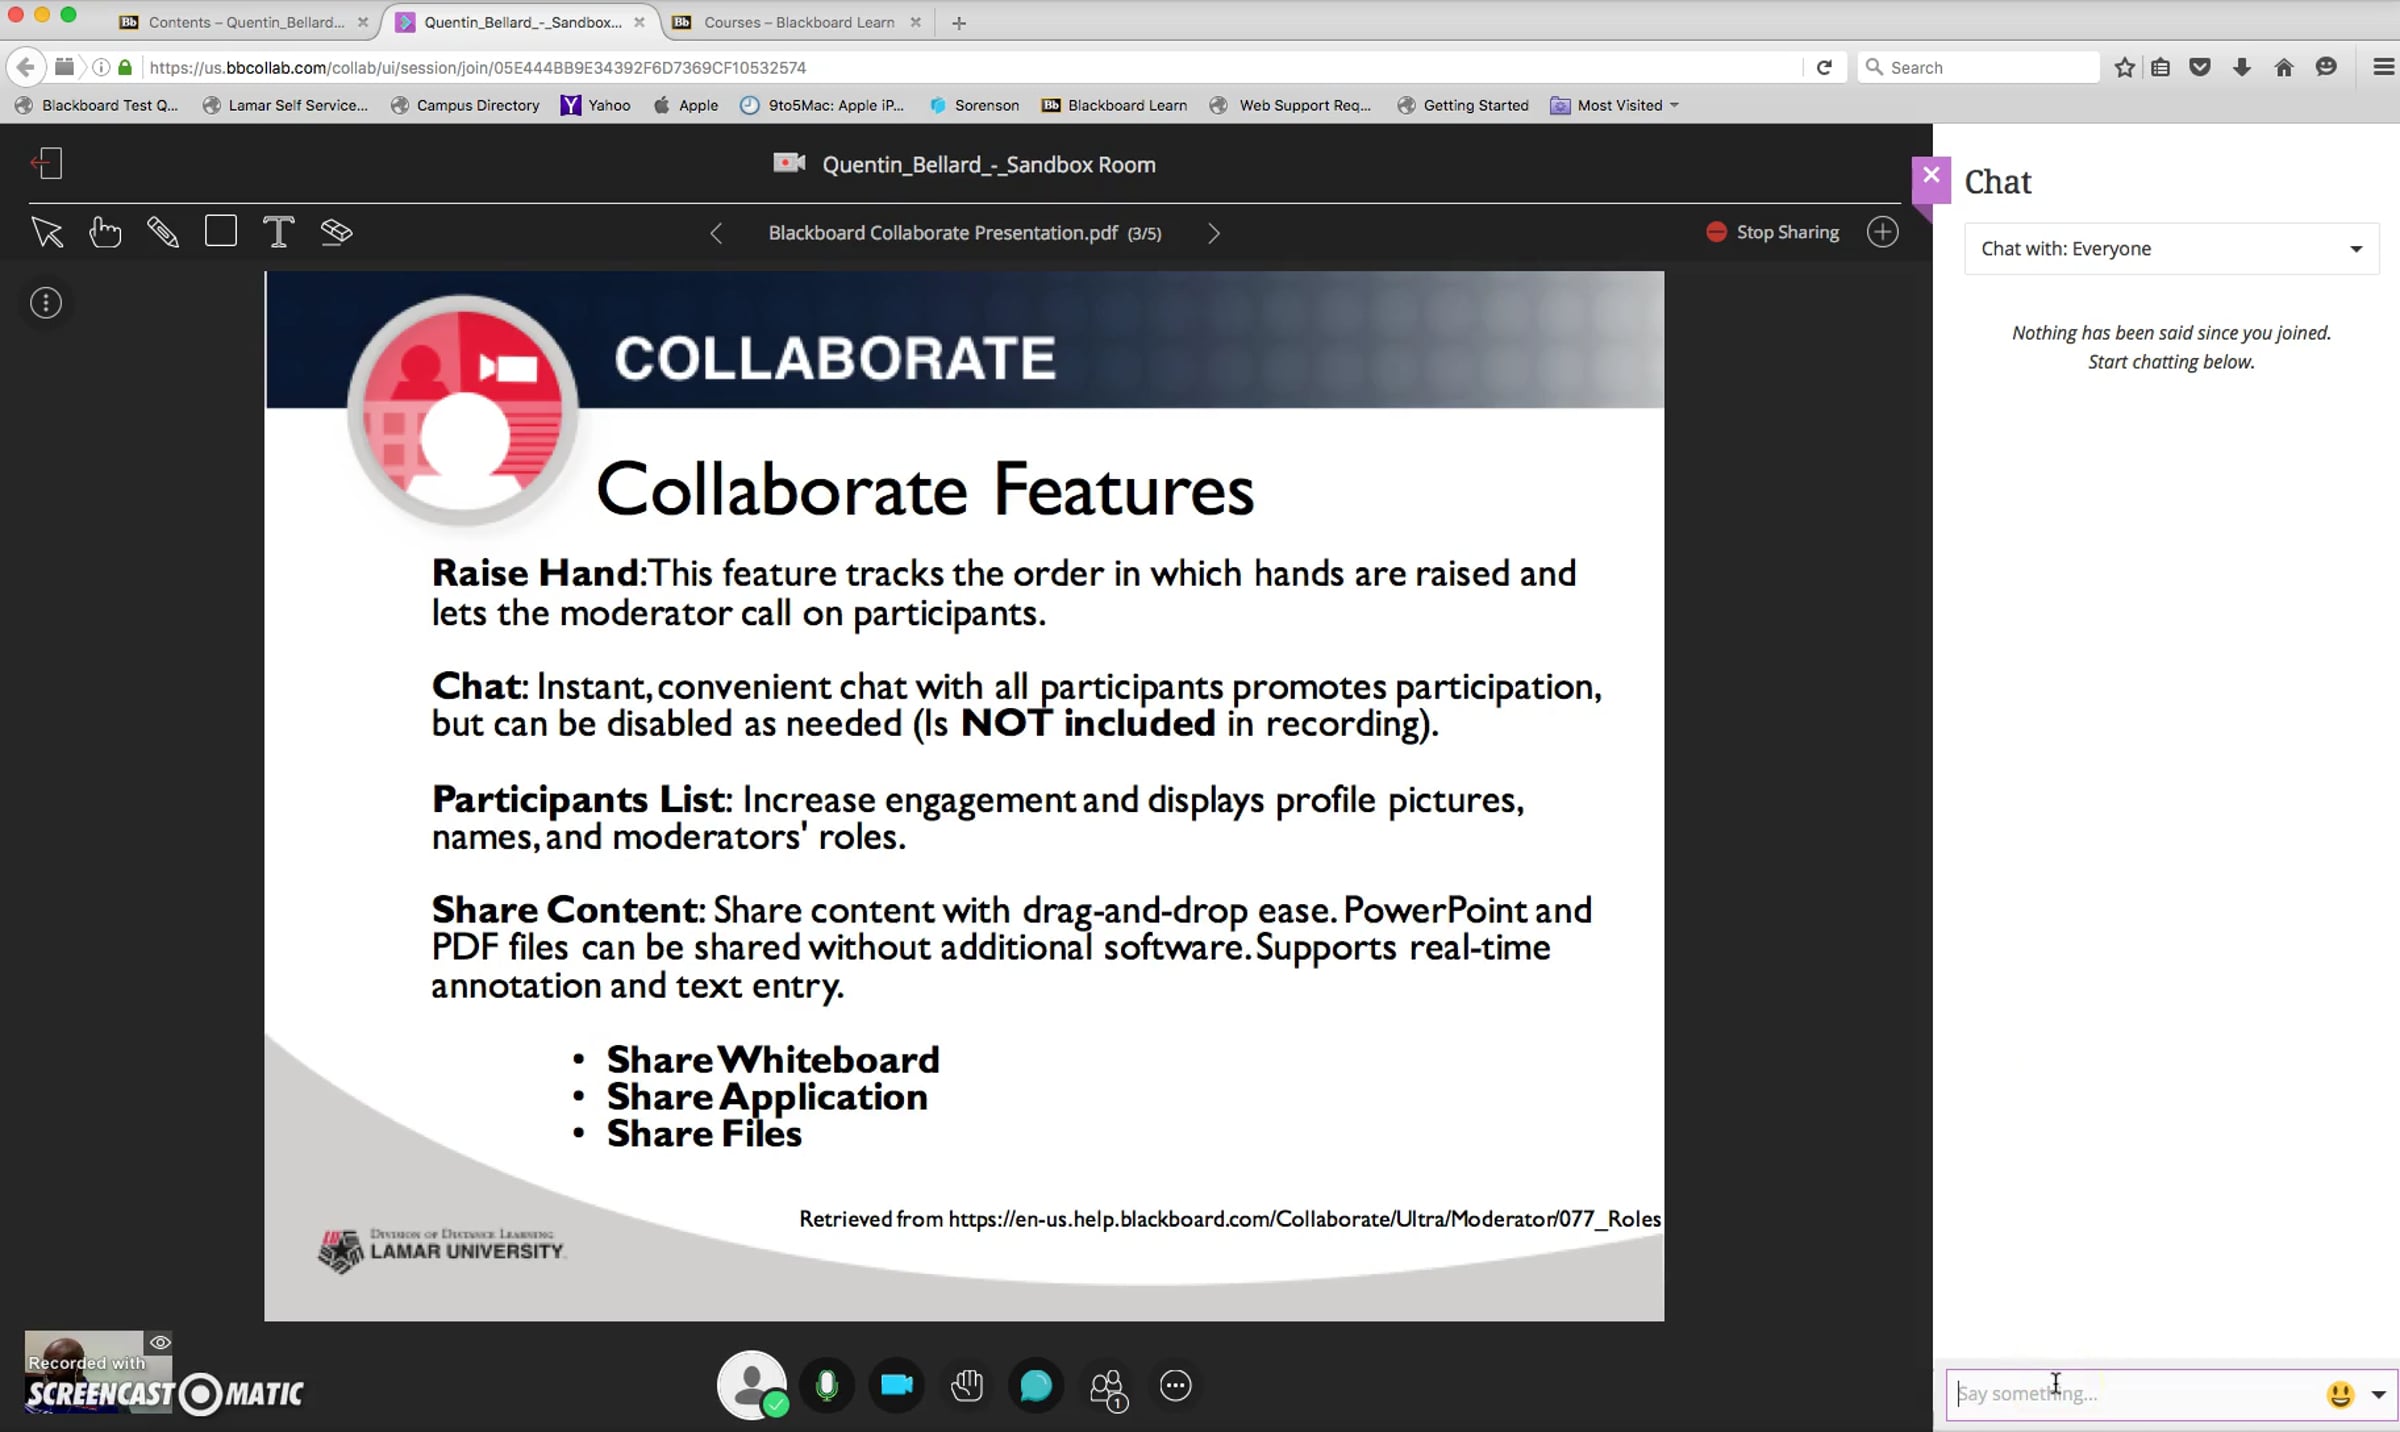Mute the microphone

coord(826,1385)
